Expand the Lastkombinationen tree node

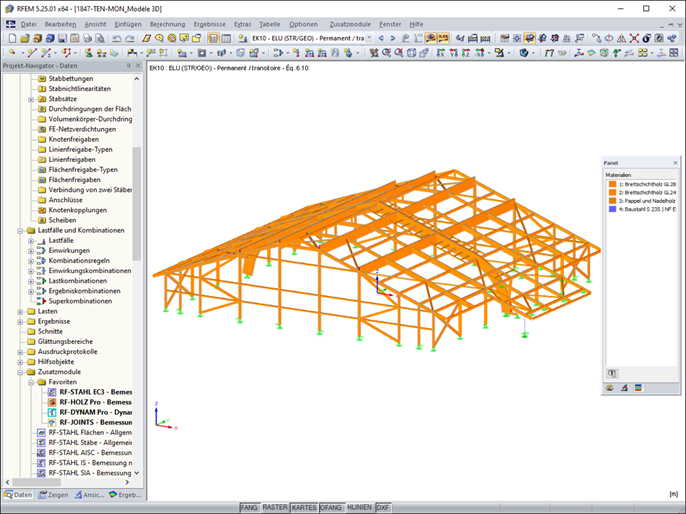point(31,281)
